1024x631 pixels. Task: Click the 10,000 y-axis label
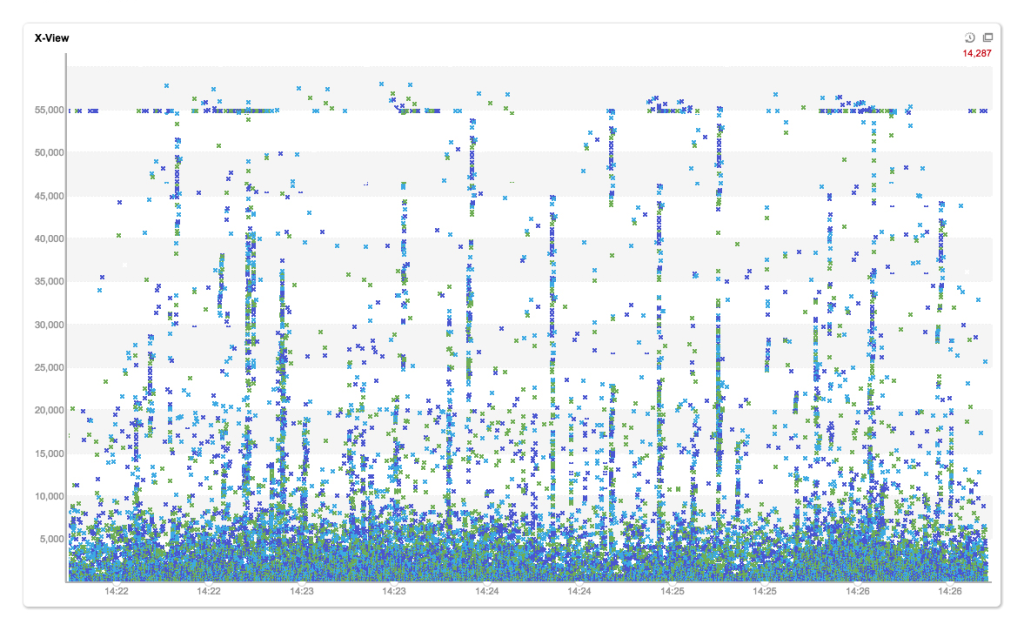(44, 497)
